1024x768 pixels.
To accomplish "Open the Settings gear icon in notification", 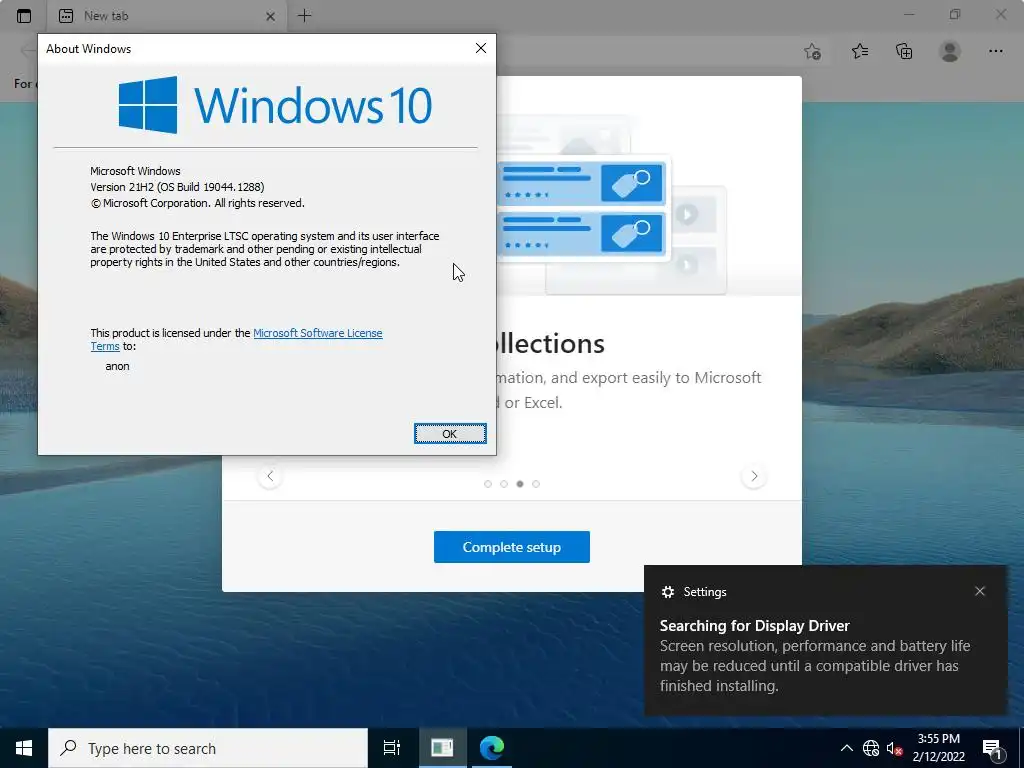I will [x=667, y=592].
